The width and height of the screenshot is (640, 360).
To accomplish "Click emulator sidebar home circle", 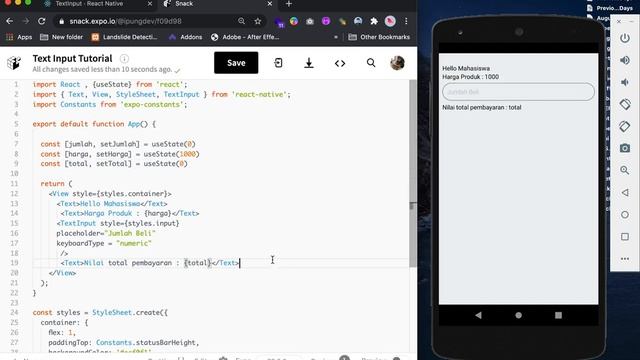I will [x=624, y=214].
